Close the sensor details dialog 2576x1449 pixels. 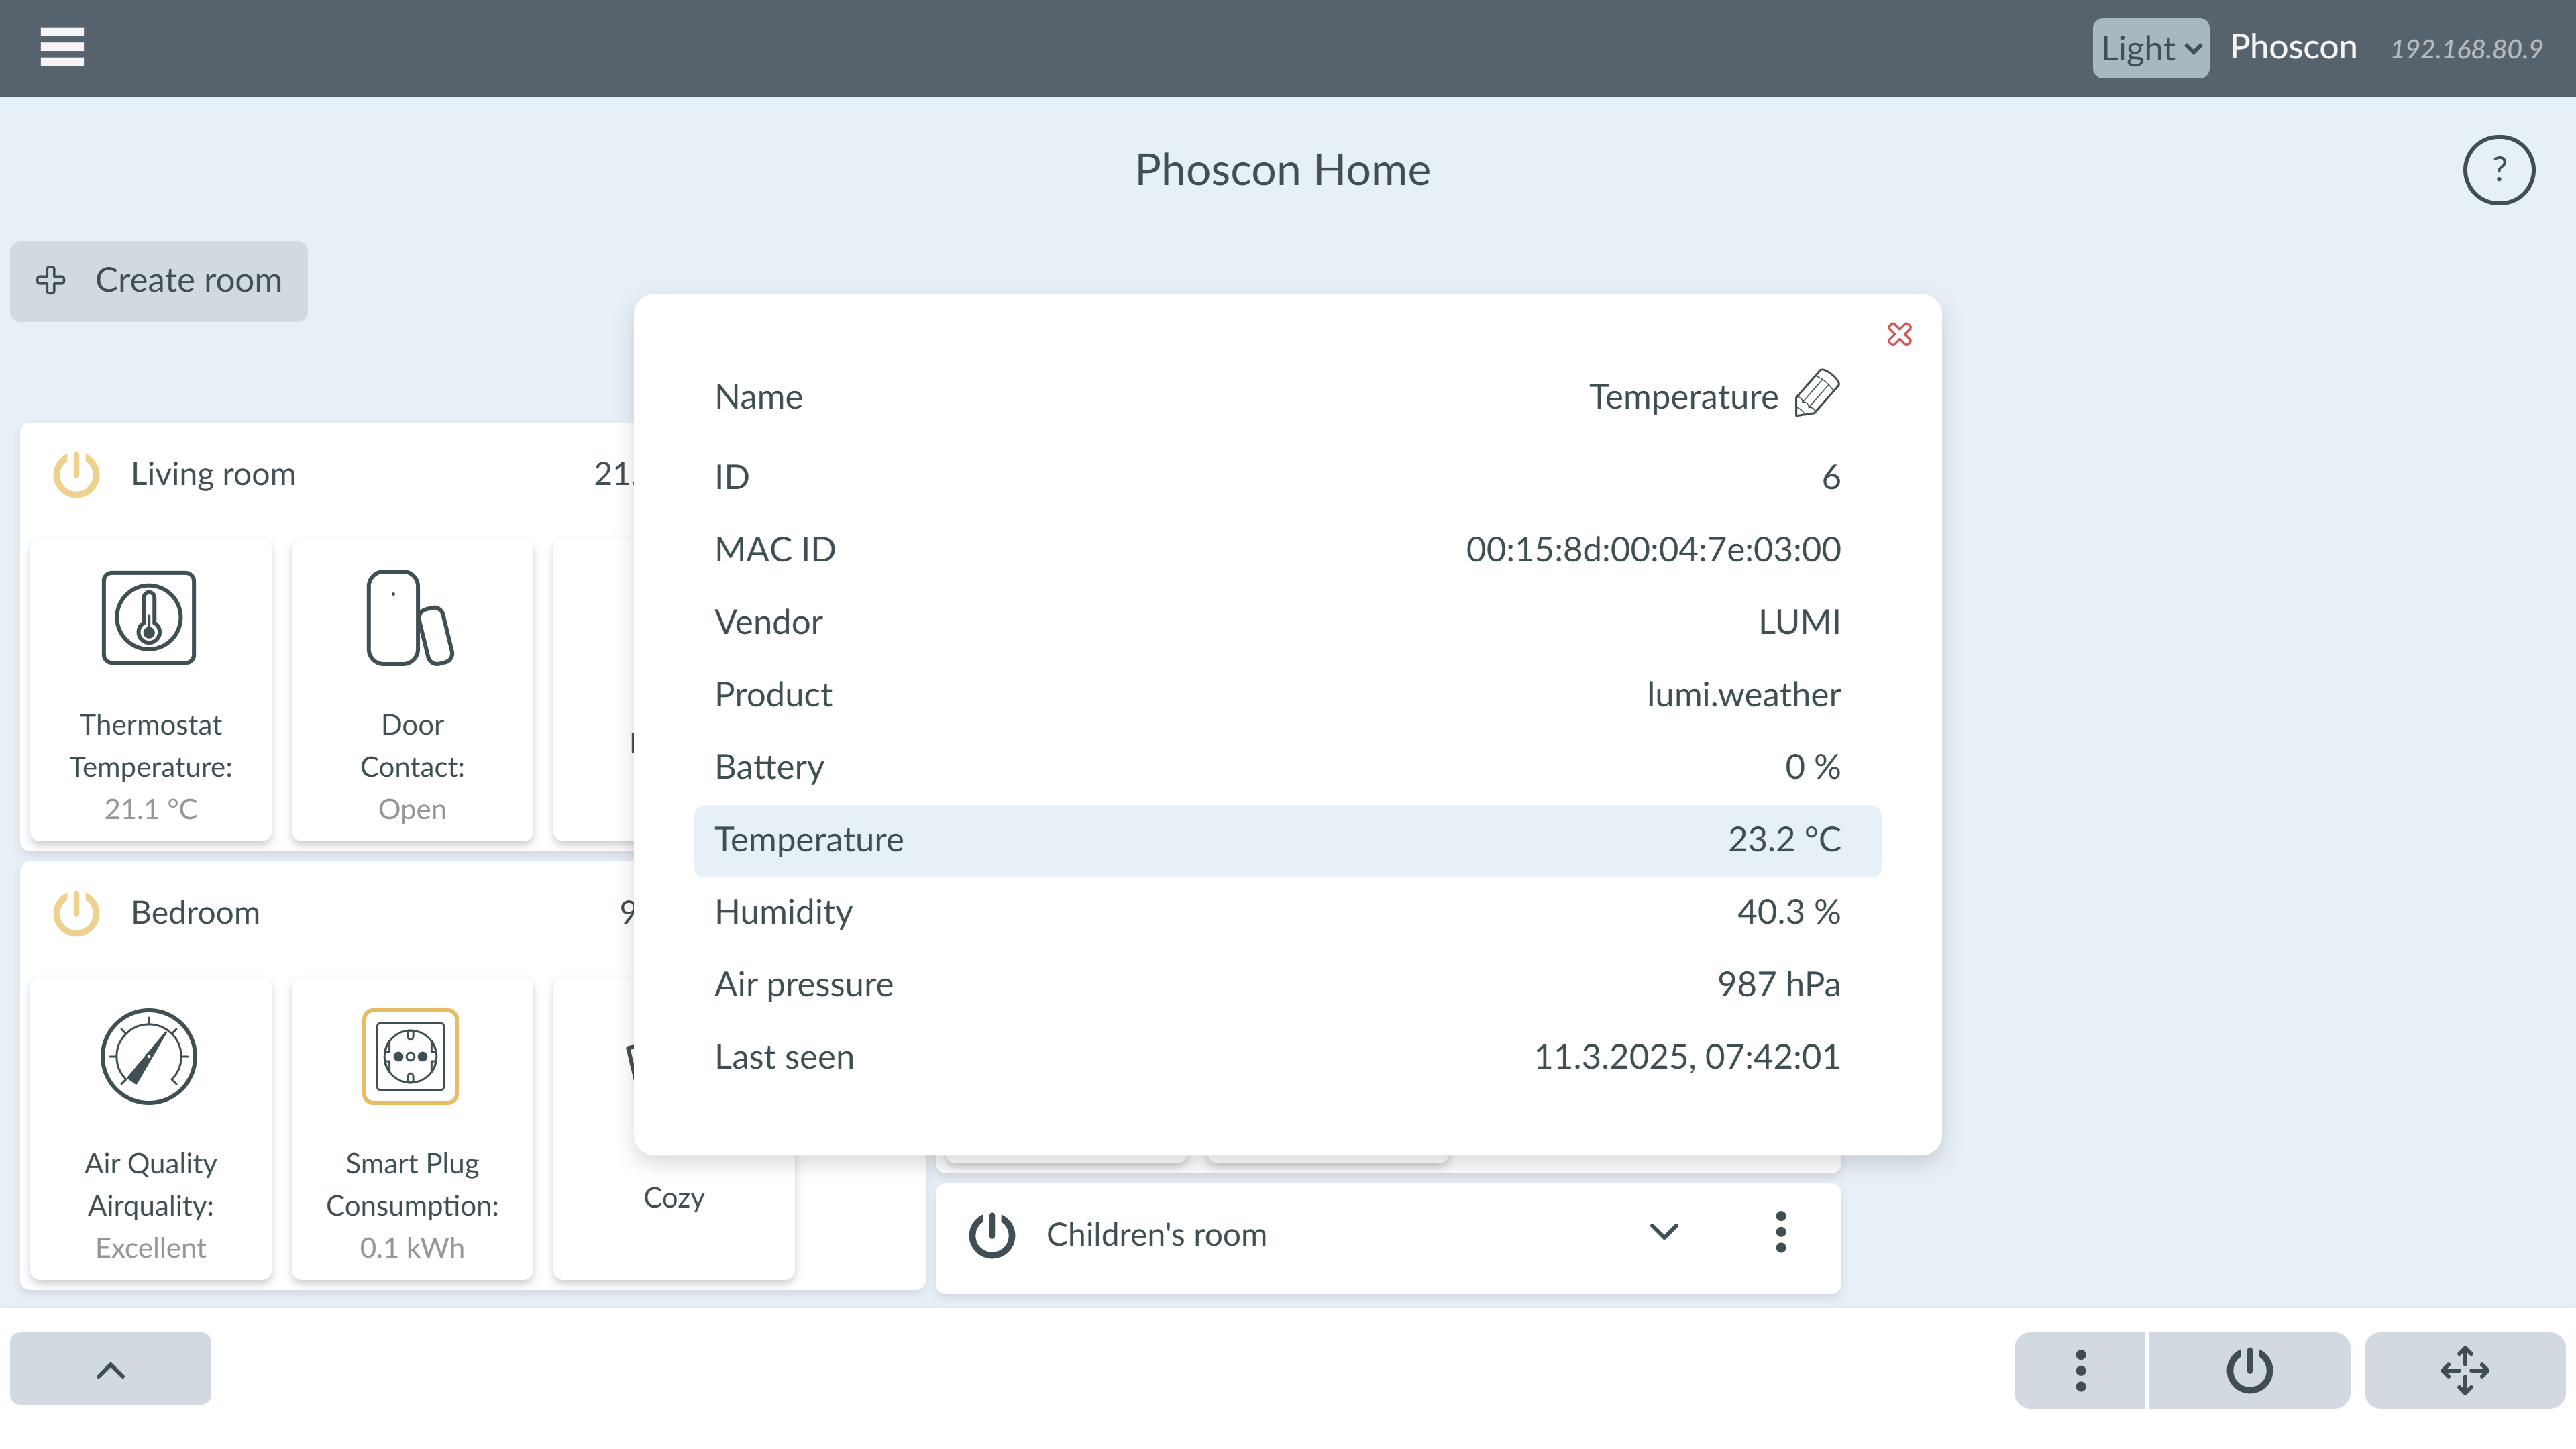click(x=1899, y=334)
